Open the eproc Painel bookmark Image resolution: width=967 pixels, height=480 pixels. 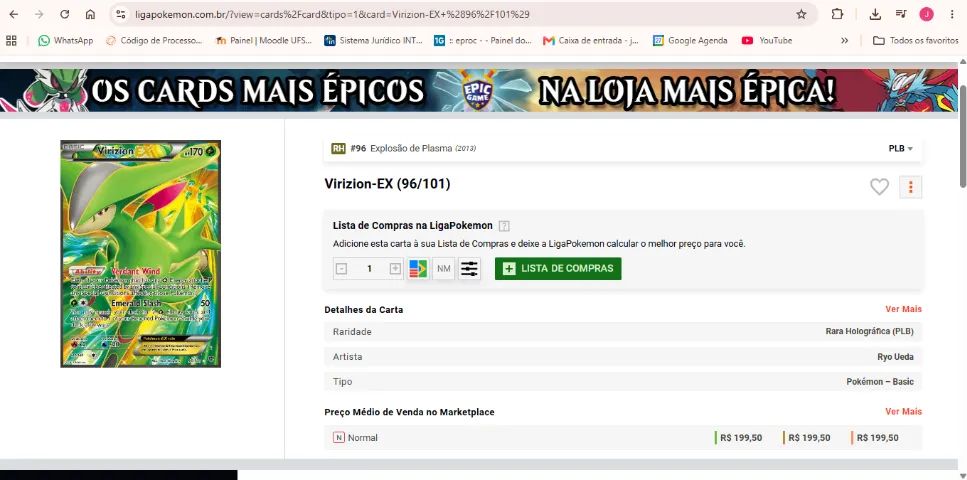point(483,40)
